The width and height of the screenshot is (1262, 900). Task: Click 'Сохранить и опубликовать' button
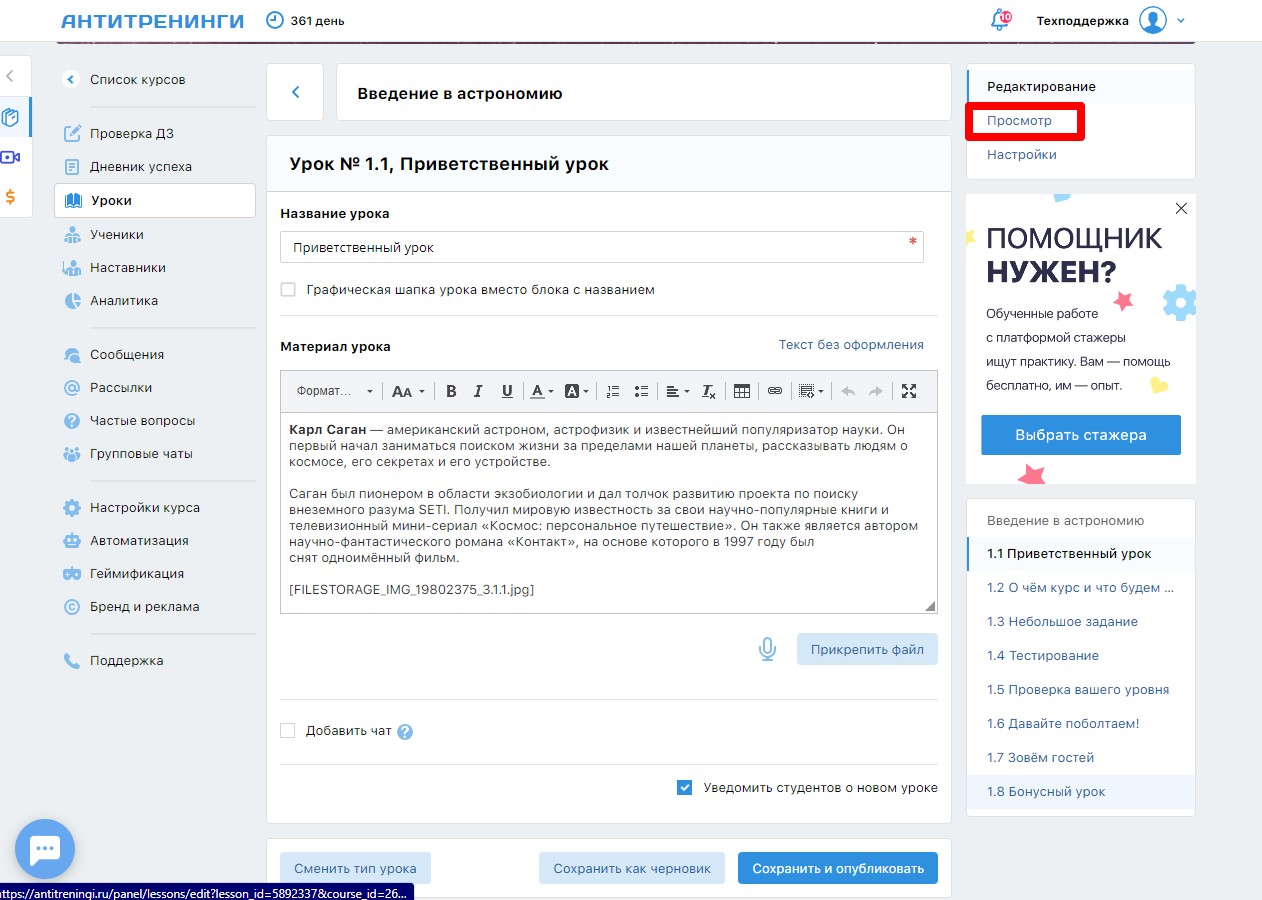(837, 868)
